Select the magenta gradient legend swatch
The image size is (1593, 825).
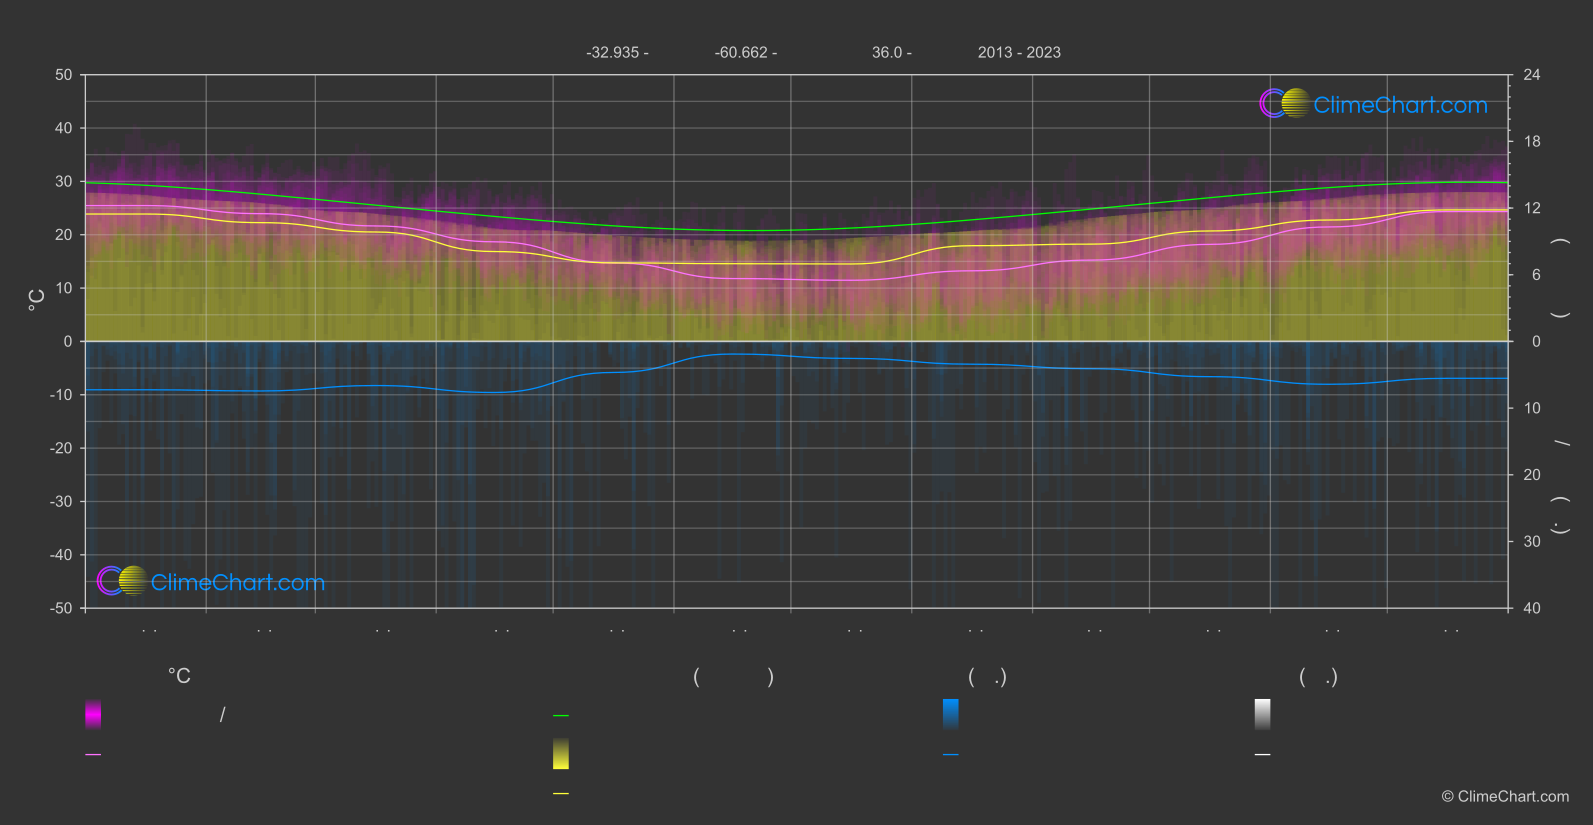click(x=93, y=714)
